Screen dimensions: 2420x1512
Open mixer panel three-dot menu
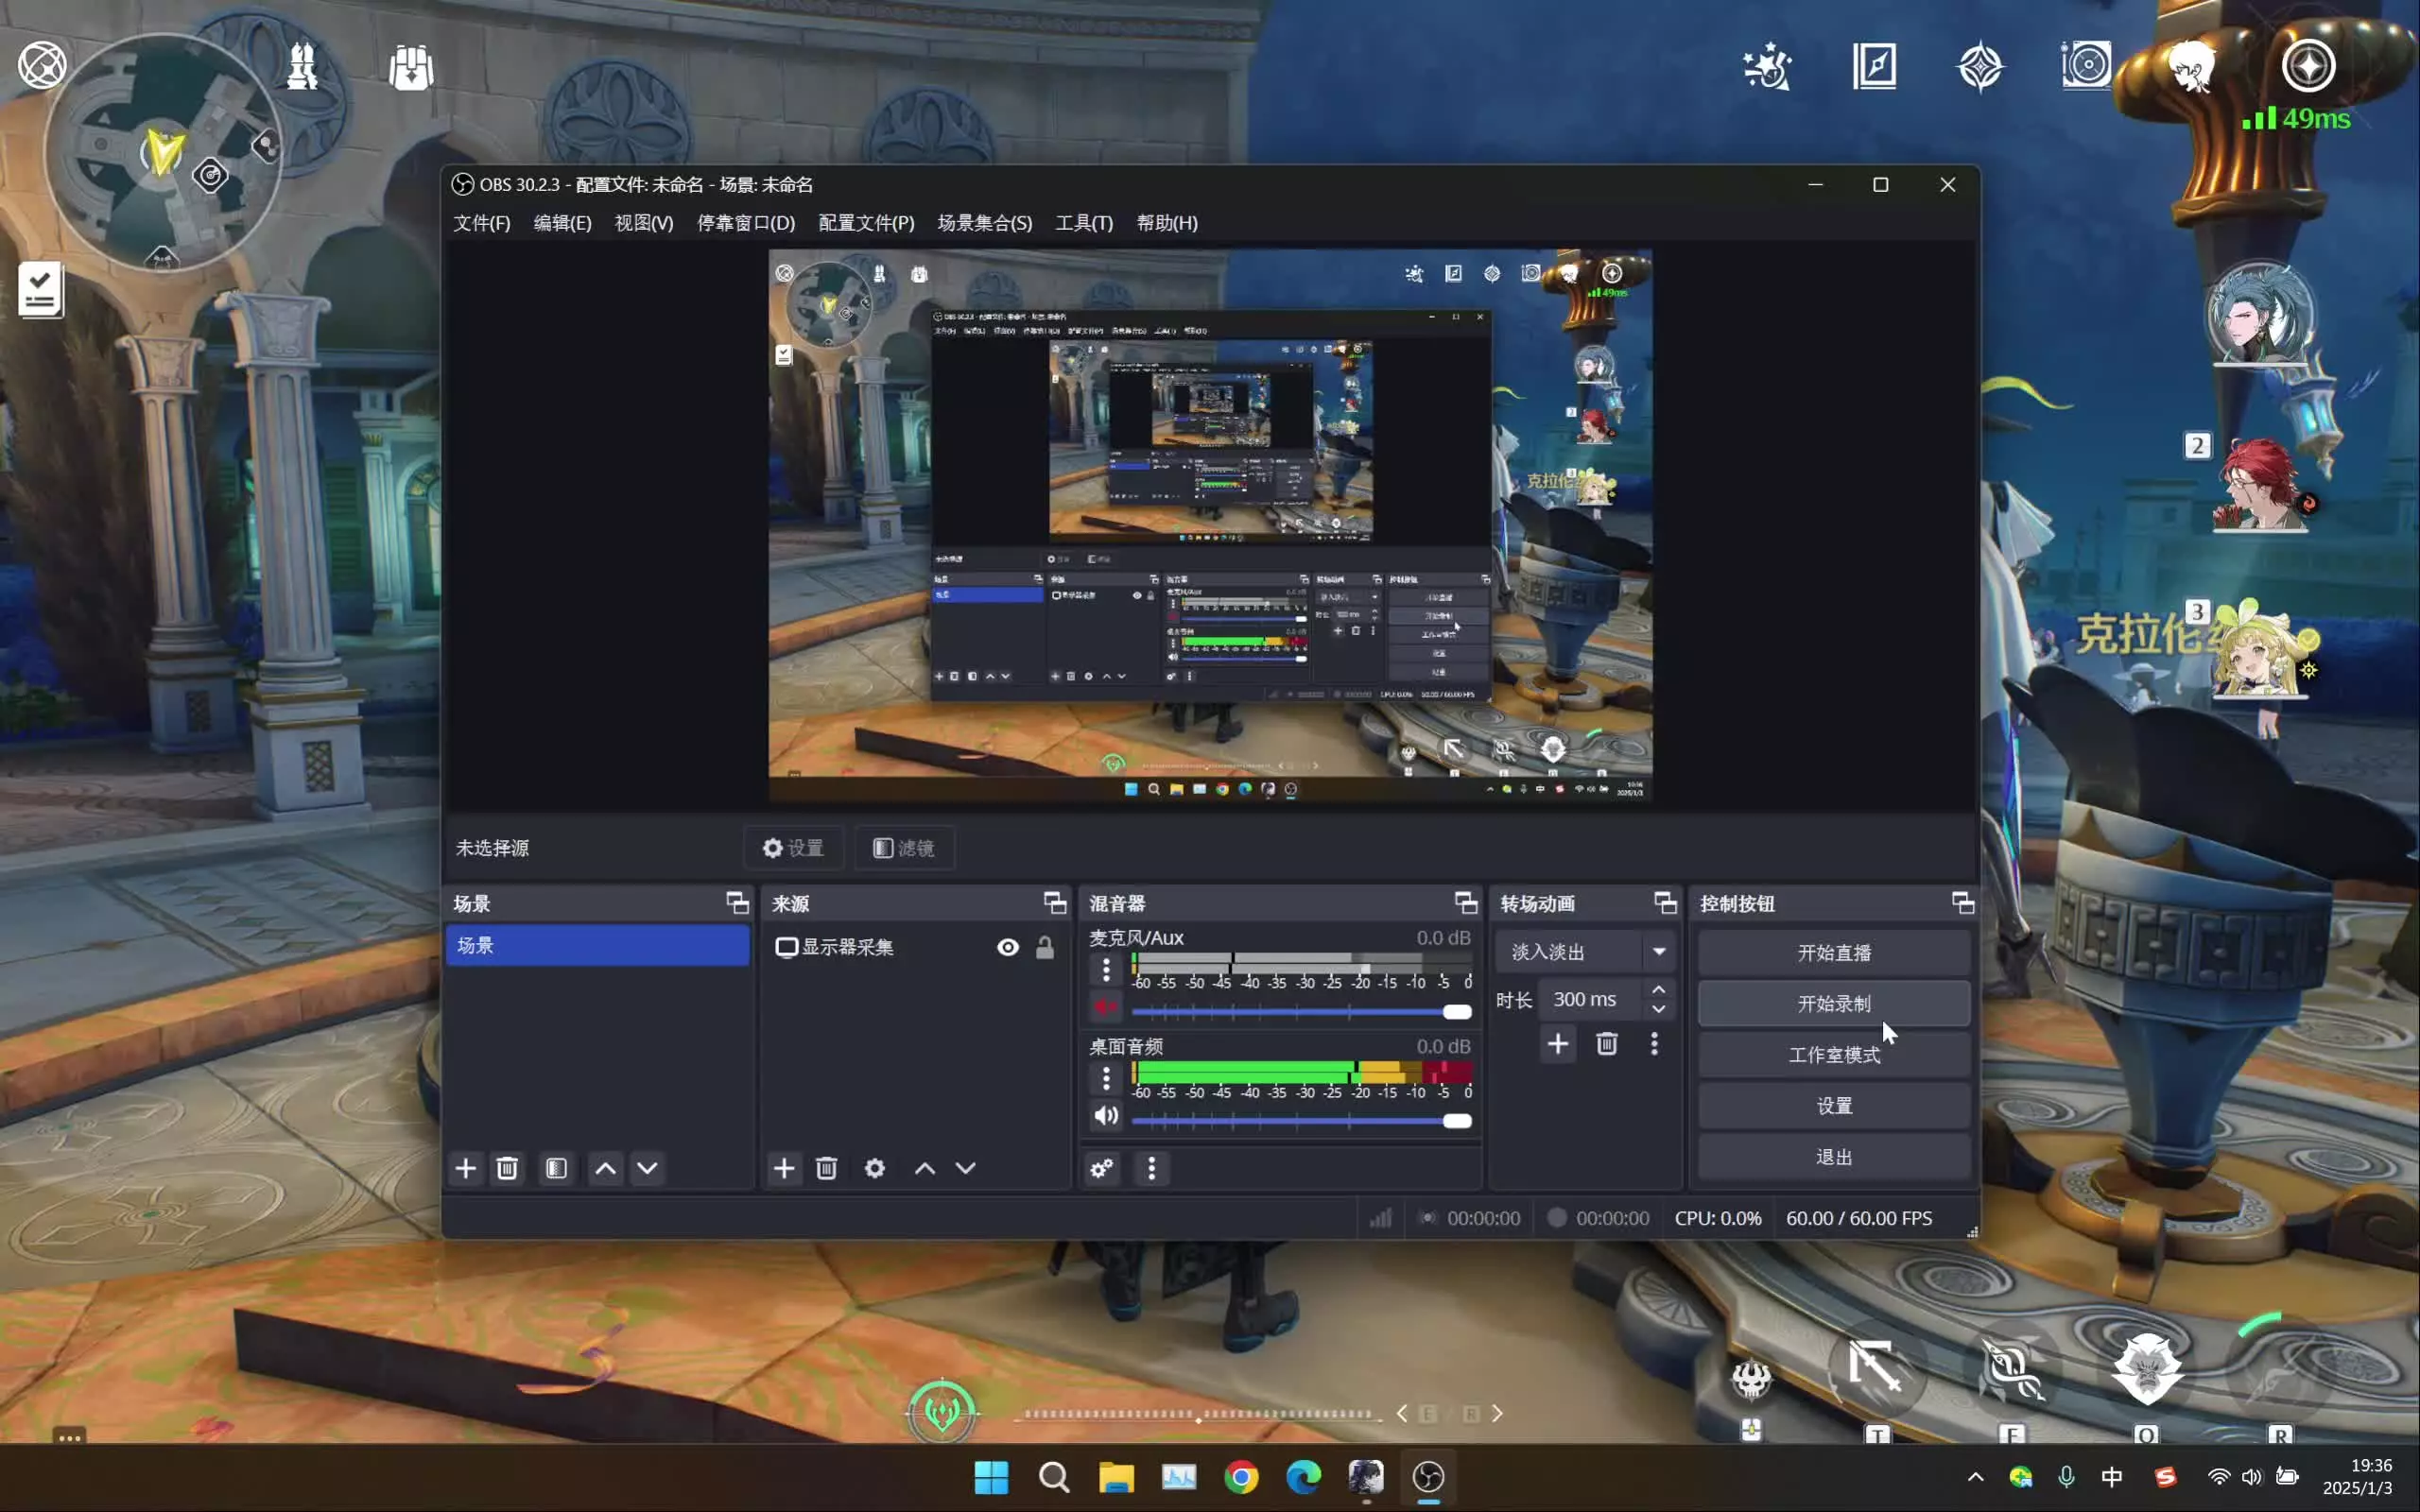tap(1151, 1168)
